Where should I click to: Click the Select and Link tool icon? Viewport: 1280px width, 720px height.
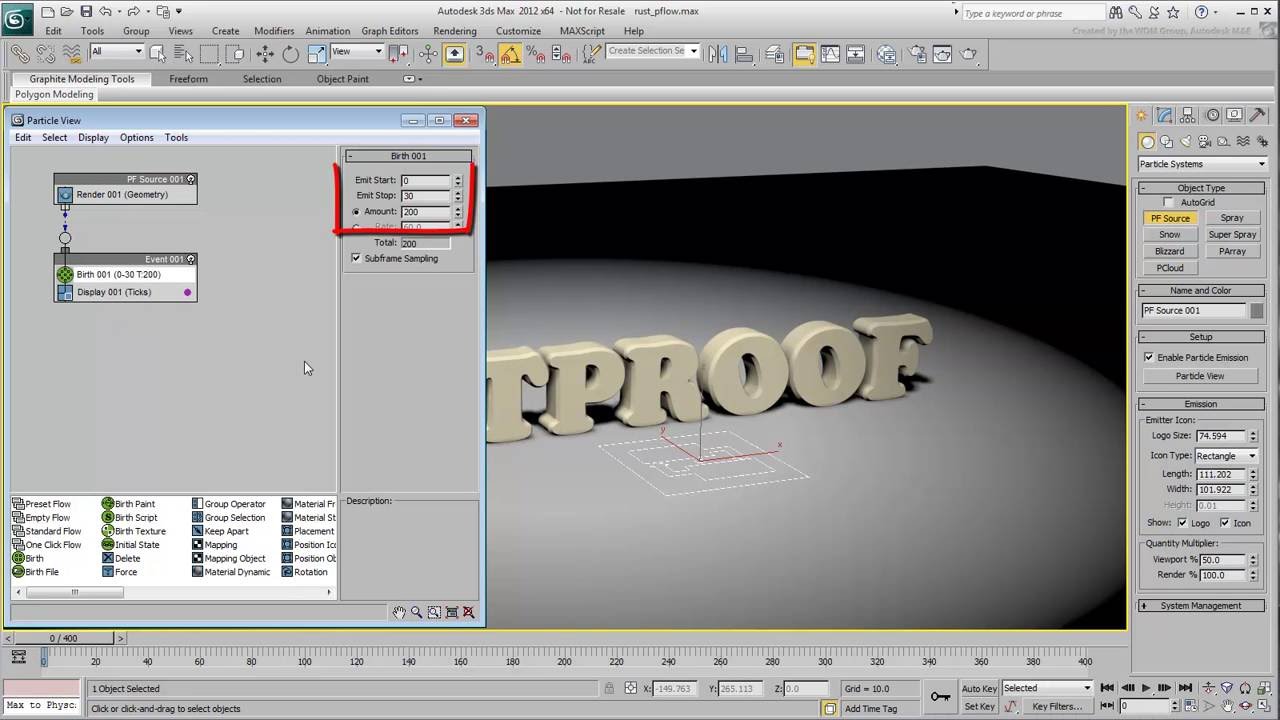click(x=20, y=54)
